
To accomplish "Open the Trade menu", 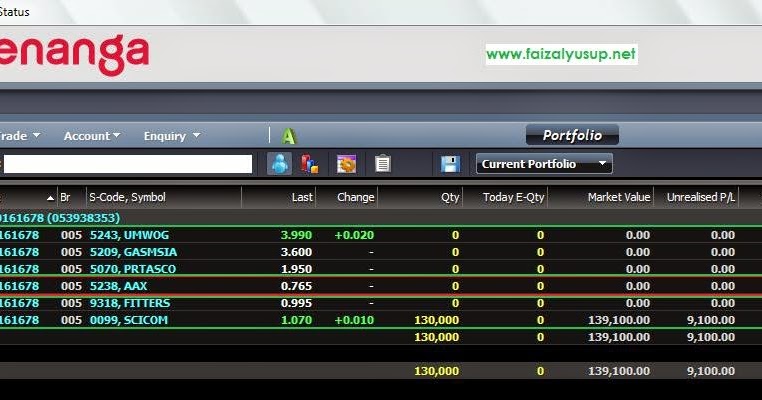I will (19, 136).
